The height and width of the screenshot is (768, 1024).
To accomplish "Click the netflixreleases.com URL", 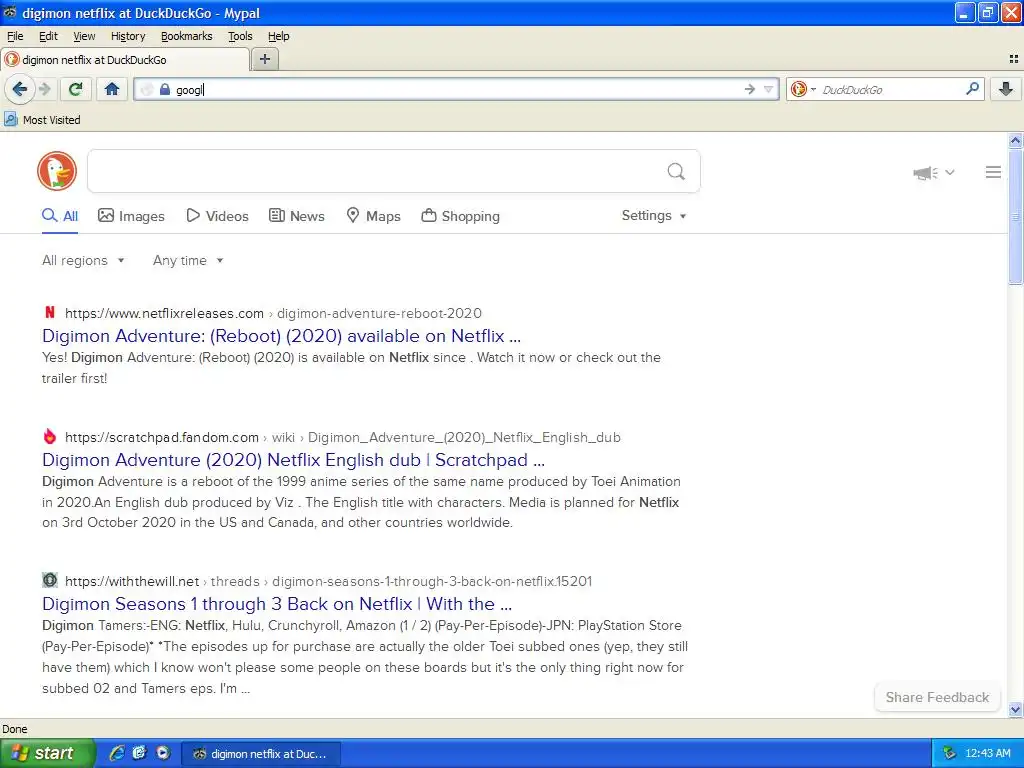I will pyautogui.click(x=165, y=313).
